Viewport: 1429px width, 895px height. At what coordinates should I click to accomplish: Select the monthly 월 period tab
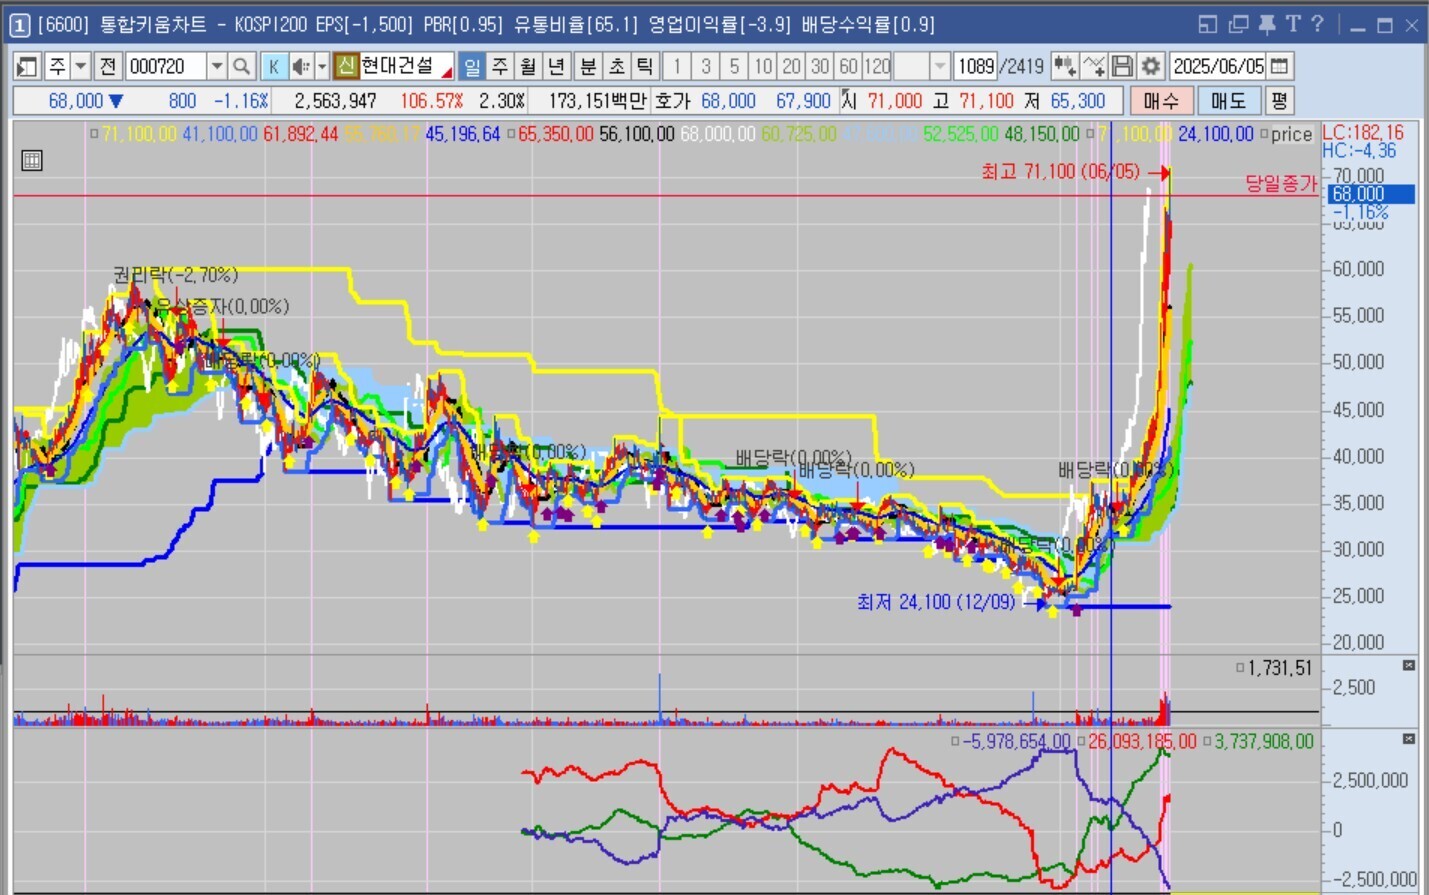[x=528, y=66]
